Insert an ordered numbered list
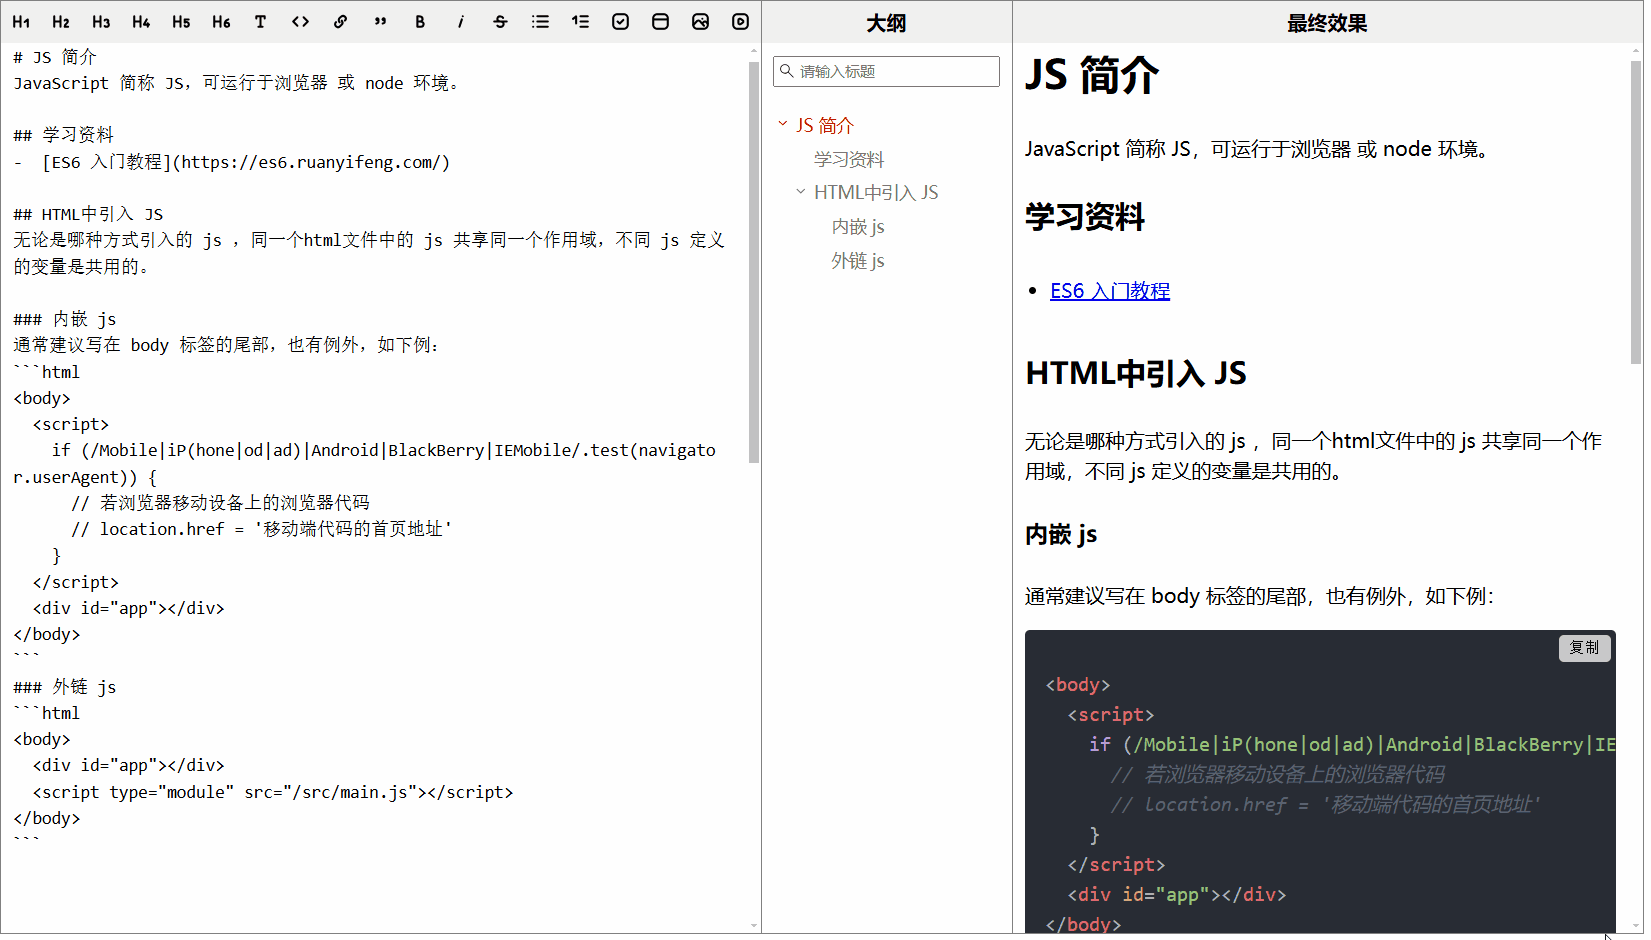The image size is (1651, 940). 580,22
